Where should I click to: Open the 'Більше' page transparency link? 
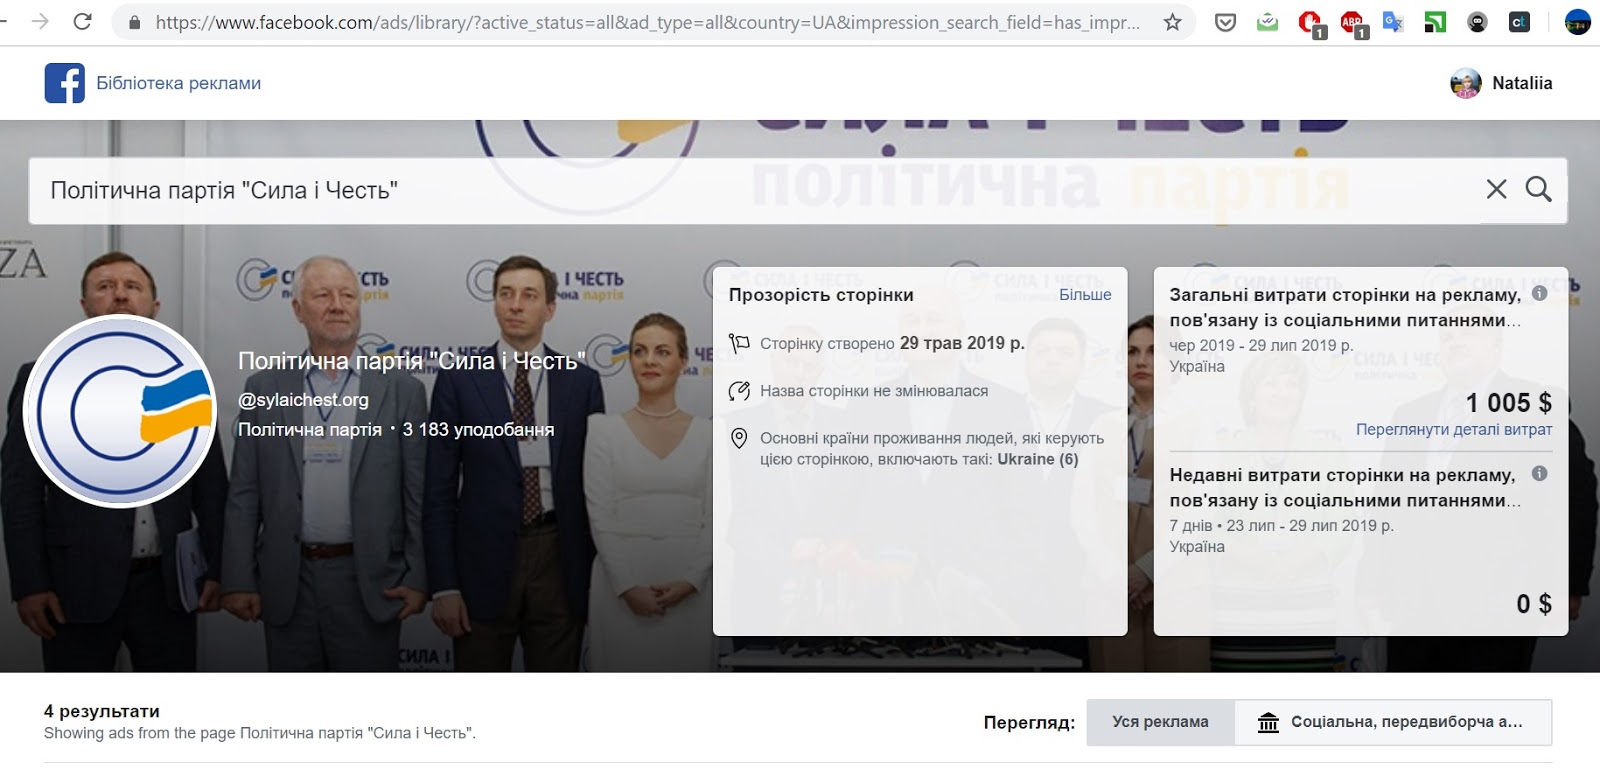(x=1085, y=295)
